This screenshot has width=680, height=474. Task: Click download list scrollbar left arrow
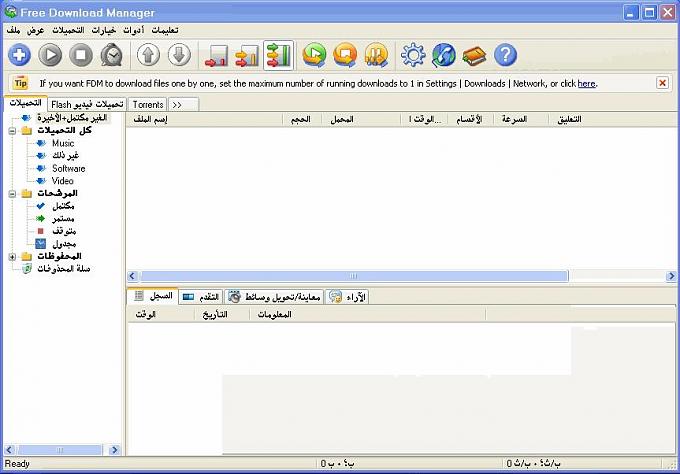point(133,276)
